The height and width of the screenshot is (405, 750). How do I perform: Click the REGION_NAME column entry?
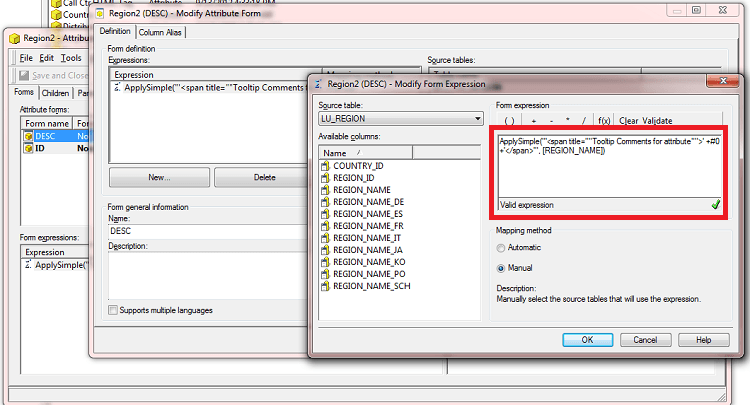point(361,189)
